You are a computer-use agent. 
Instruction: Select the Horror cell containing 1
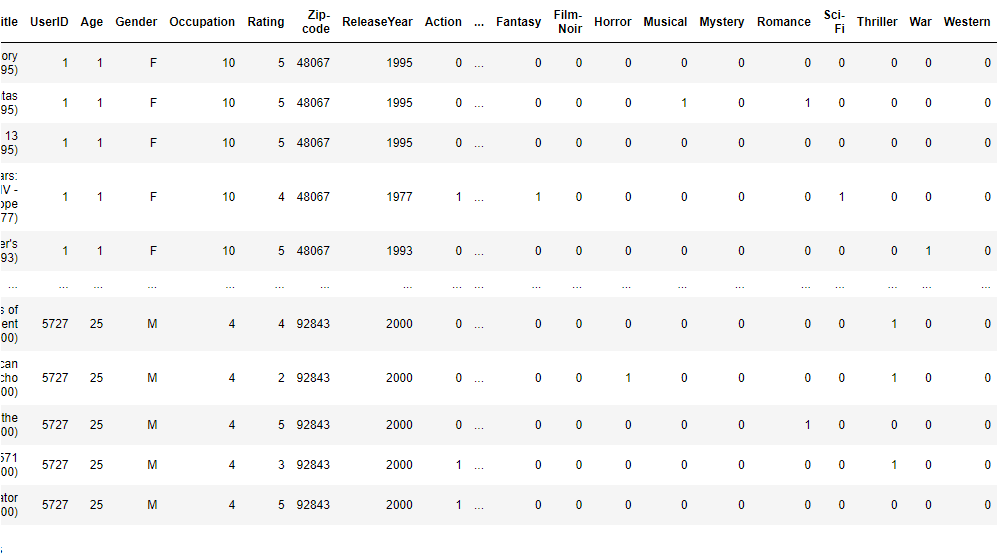628,378
